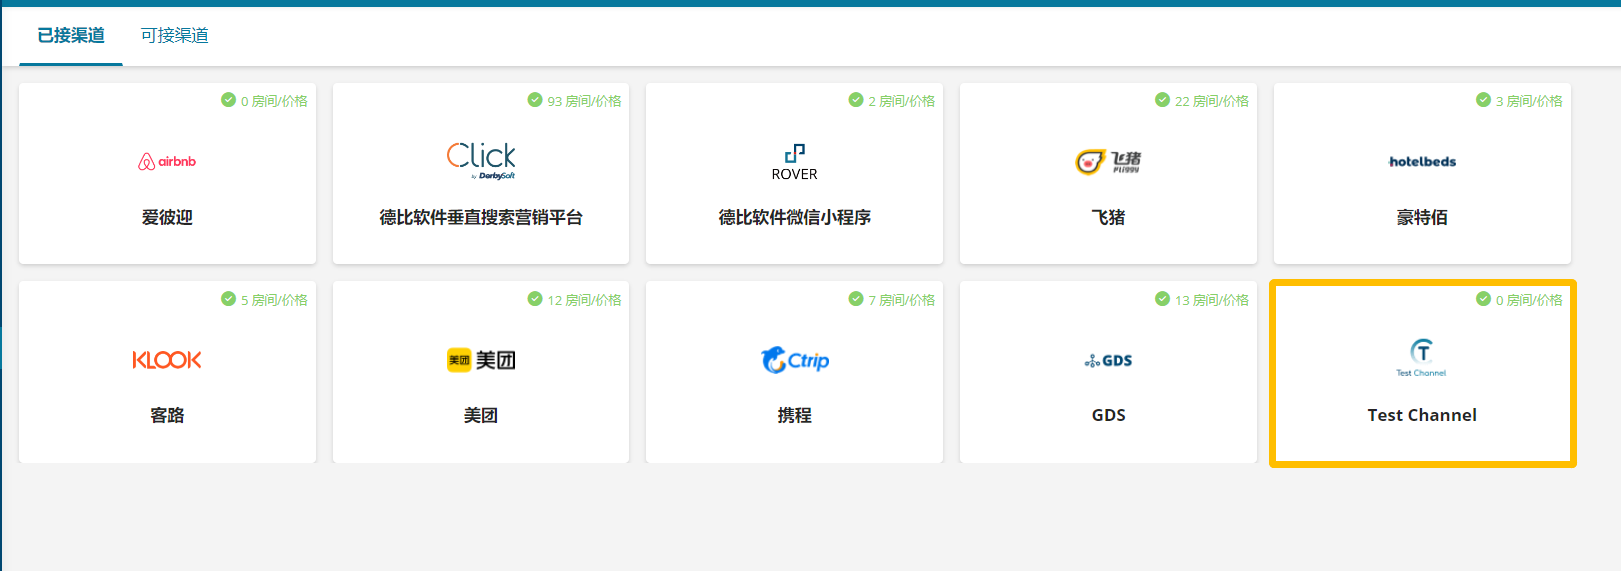
Task: Open 德比软件微信小程序 channel
Action: coord(795,217)
